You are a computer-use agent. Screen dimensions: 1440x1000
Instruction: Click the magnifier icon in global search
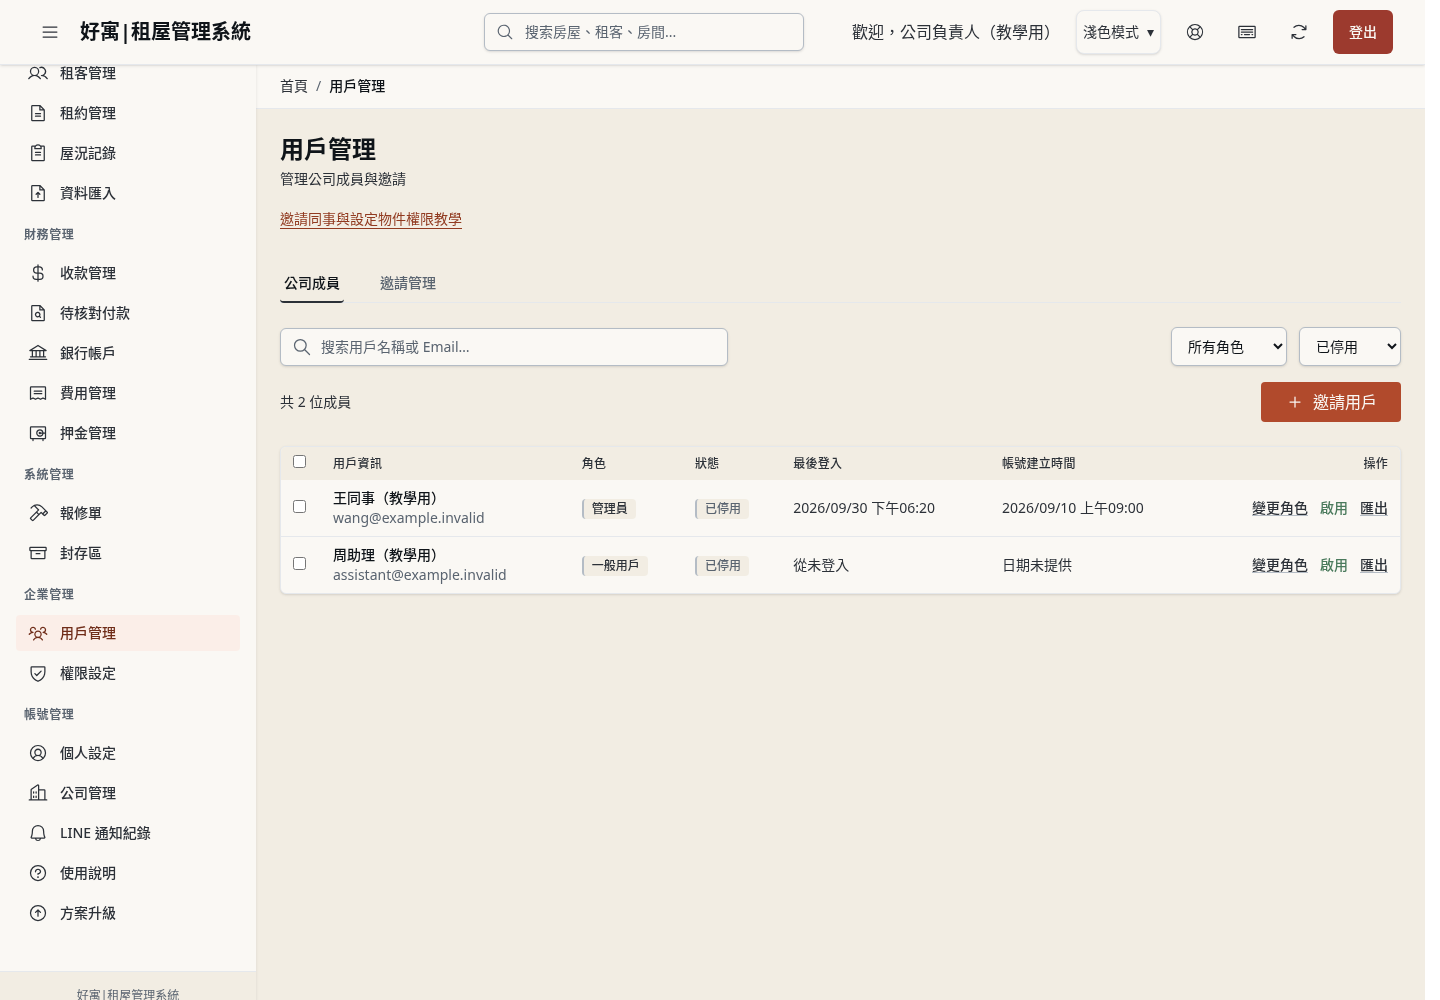coord(505,32)
